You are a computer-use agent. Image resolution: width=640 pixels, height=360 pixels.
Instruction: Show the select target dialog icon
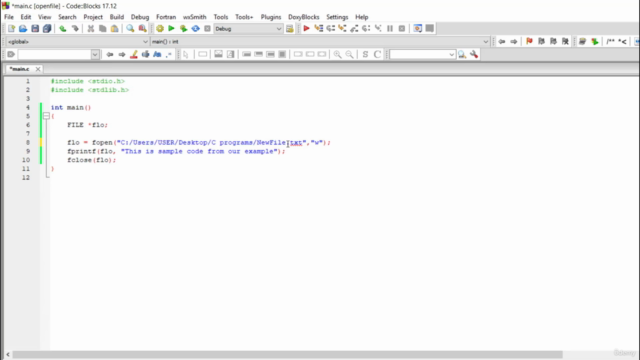tap(290, 29)
